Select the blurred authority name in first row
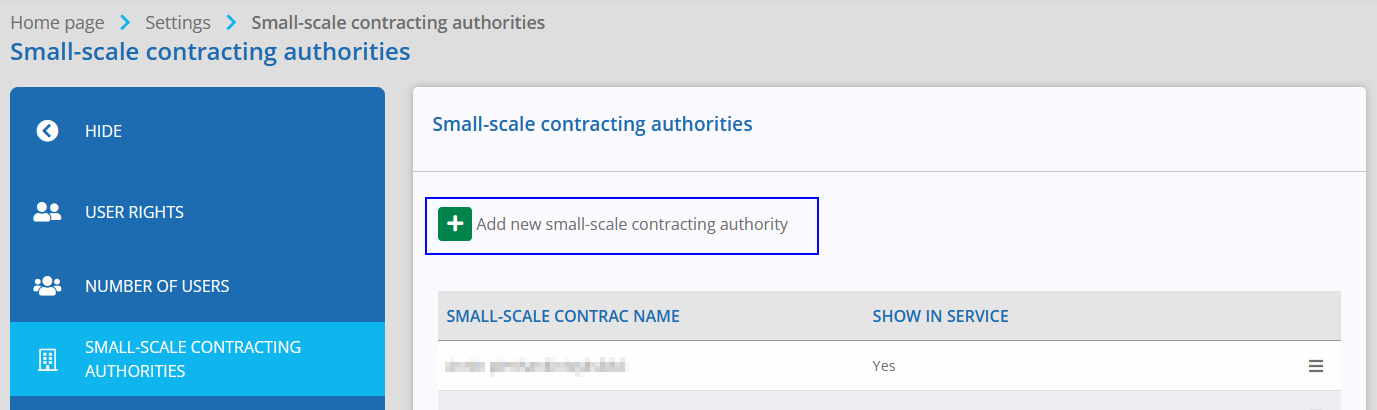 click(536, 366)
